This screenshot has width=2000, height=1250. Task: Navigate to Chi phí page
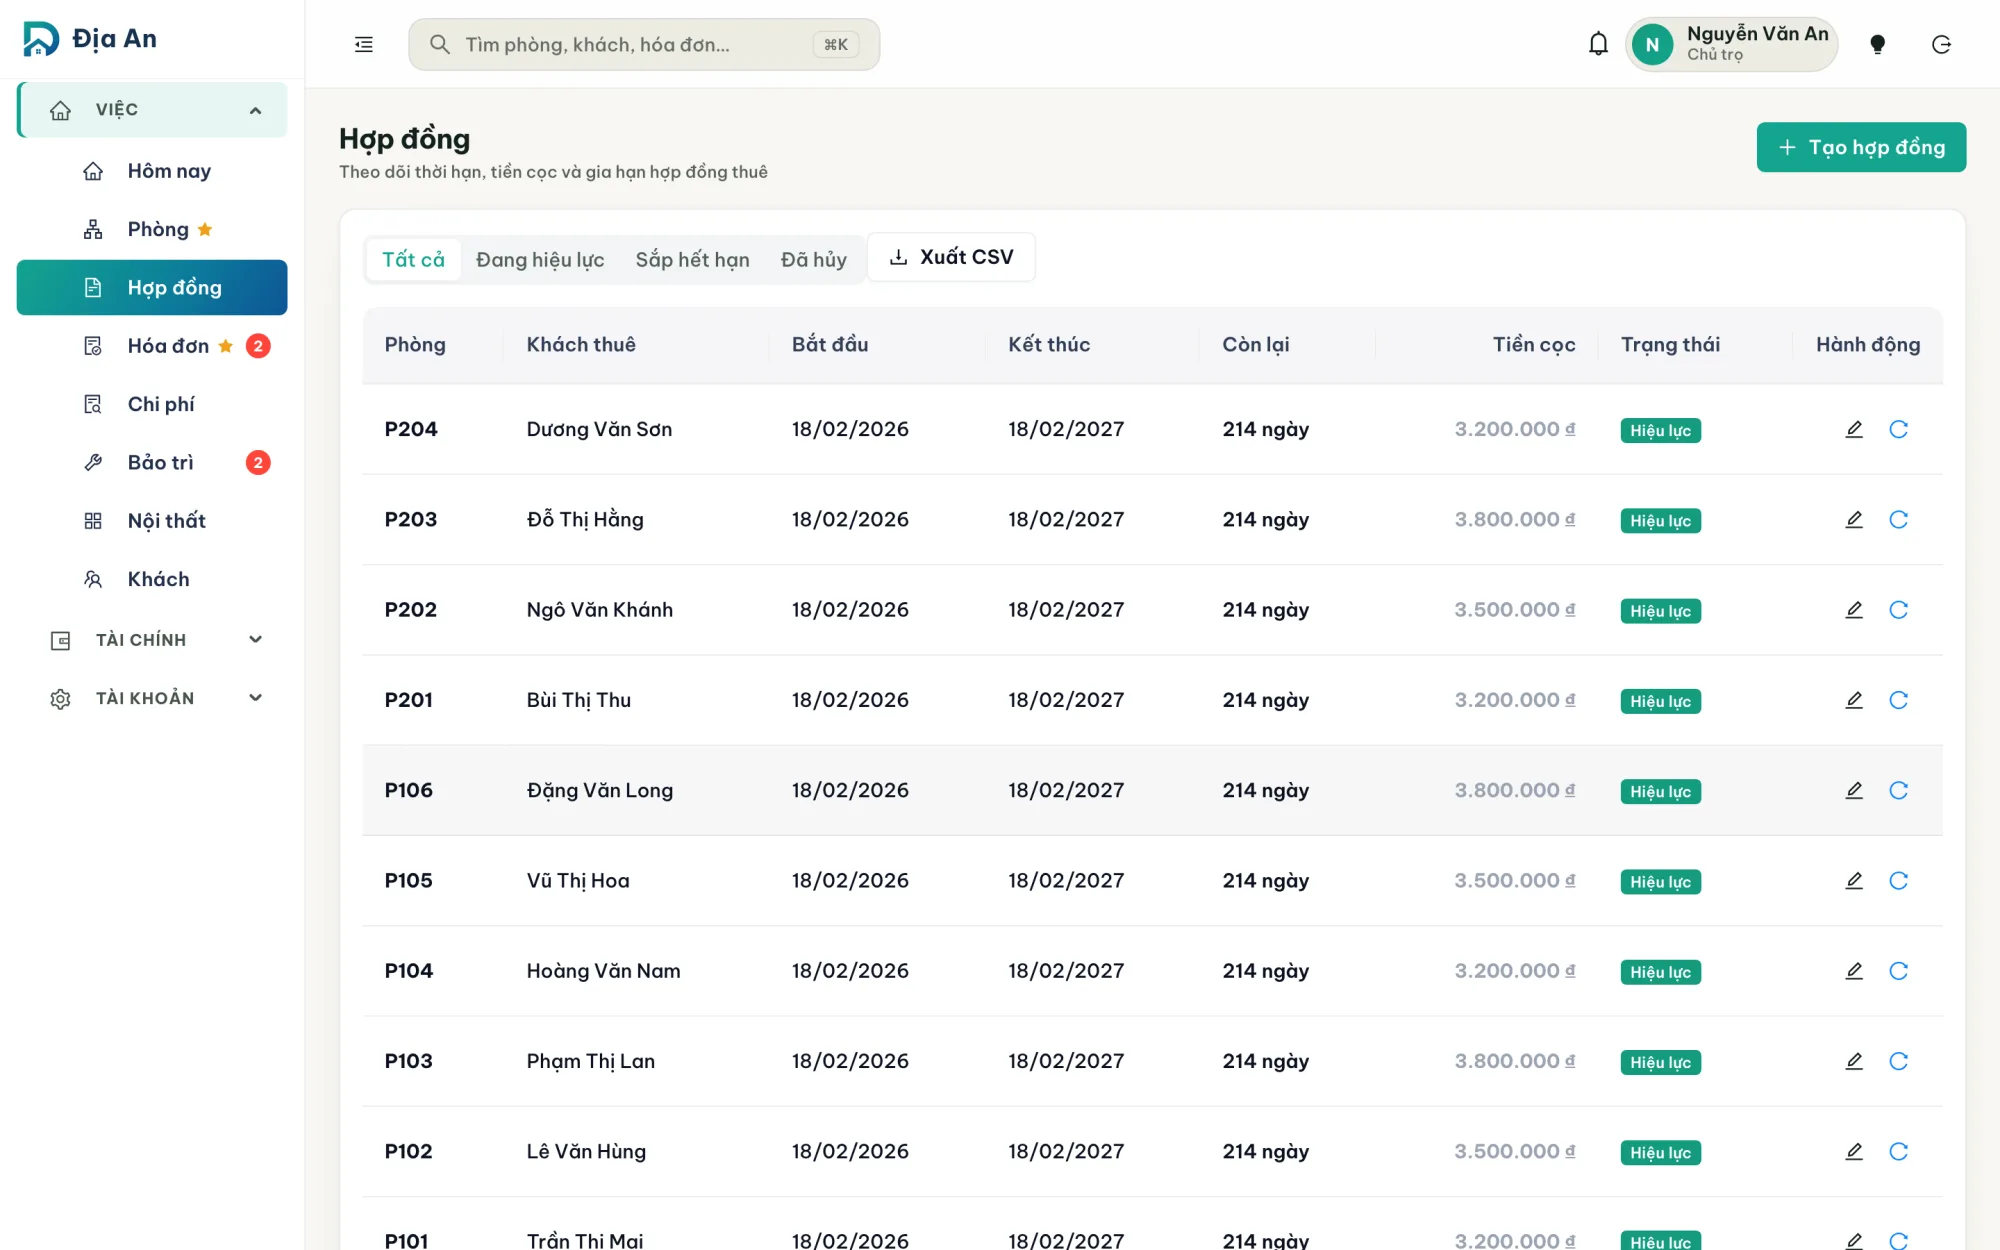click(152, 404)
